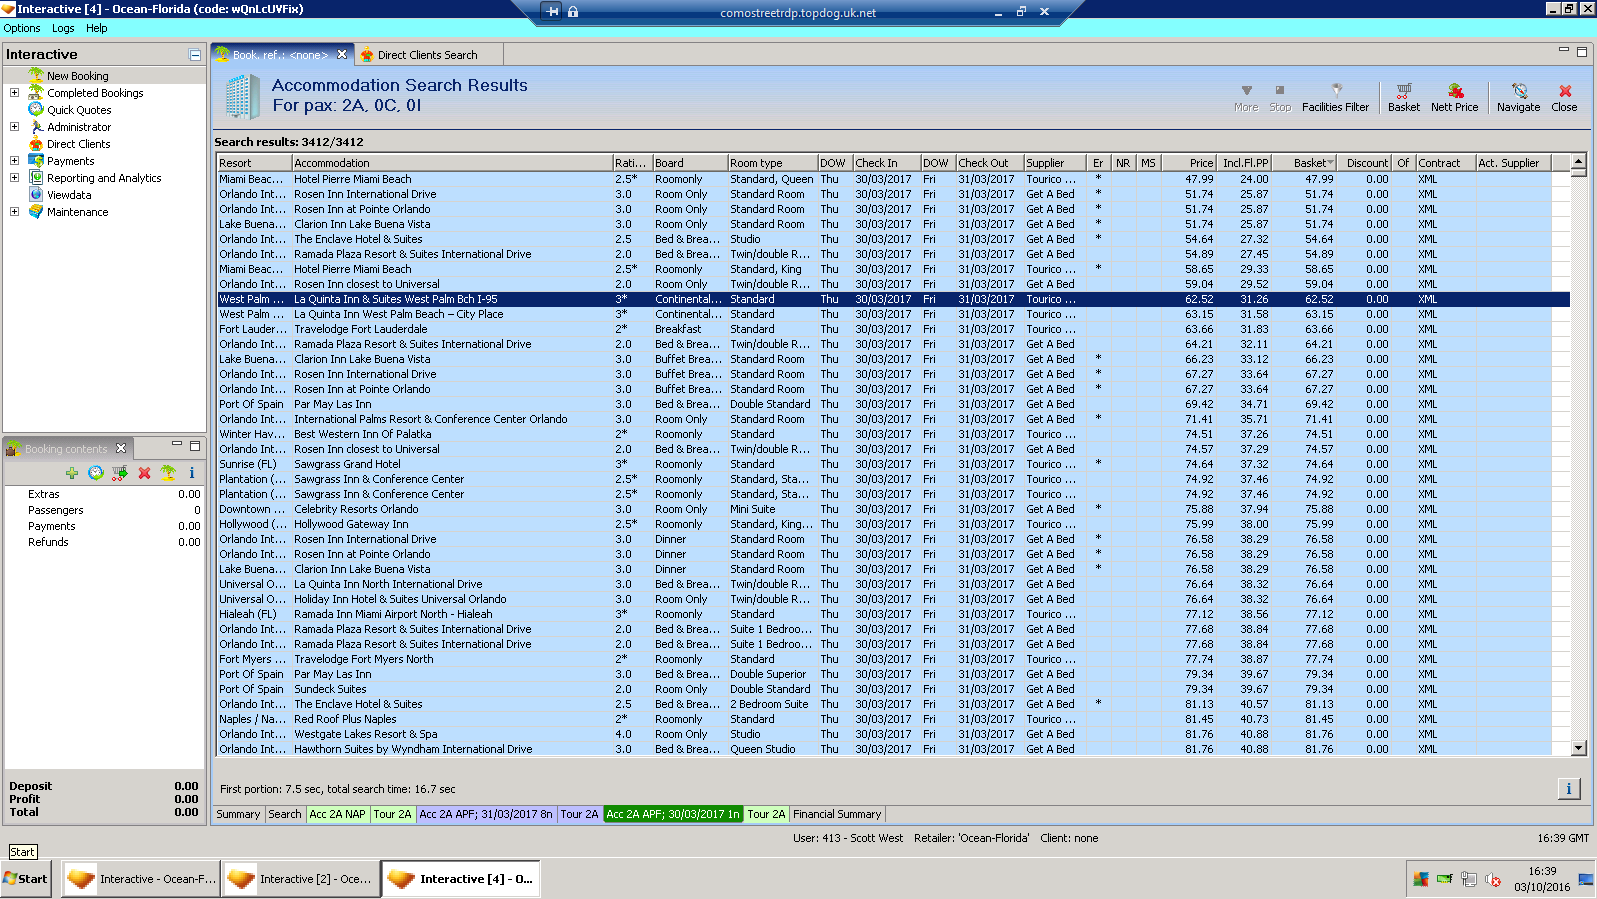
Task: Click the Extras row in Booking contents
Action: [x=105, y=494]
